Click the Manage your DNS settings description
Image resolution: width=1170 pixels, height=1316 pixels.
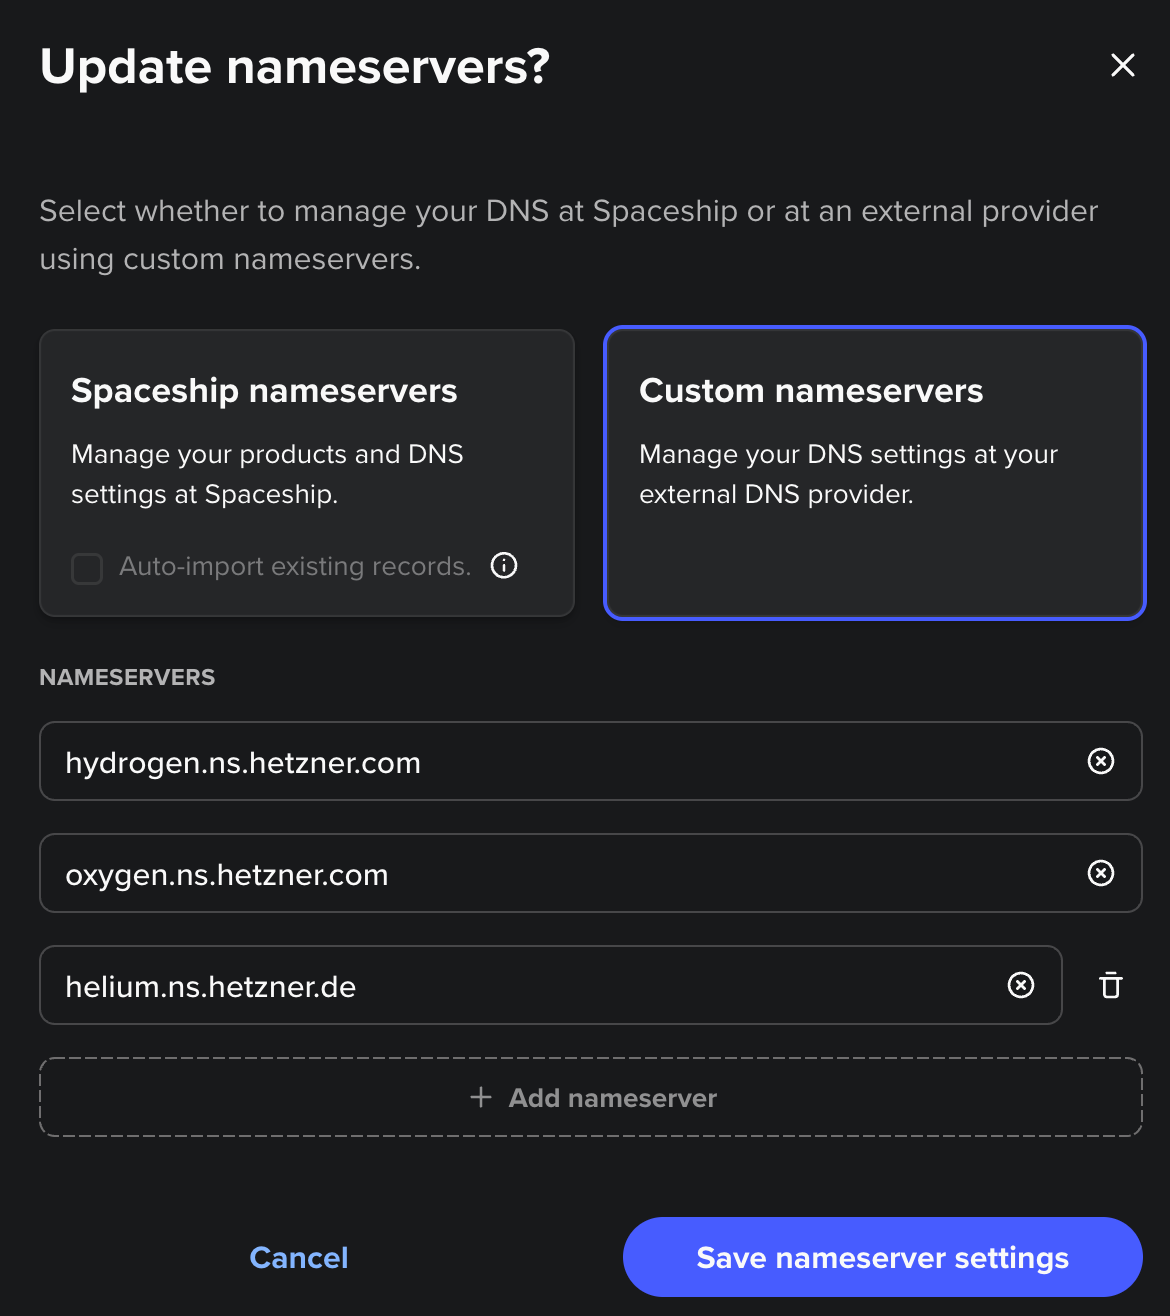pyautogui.click(x=848, y=474)
